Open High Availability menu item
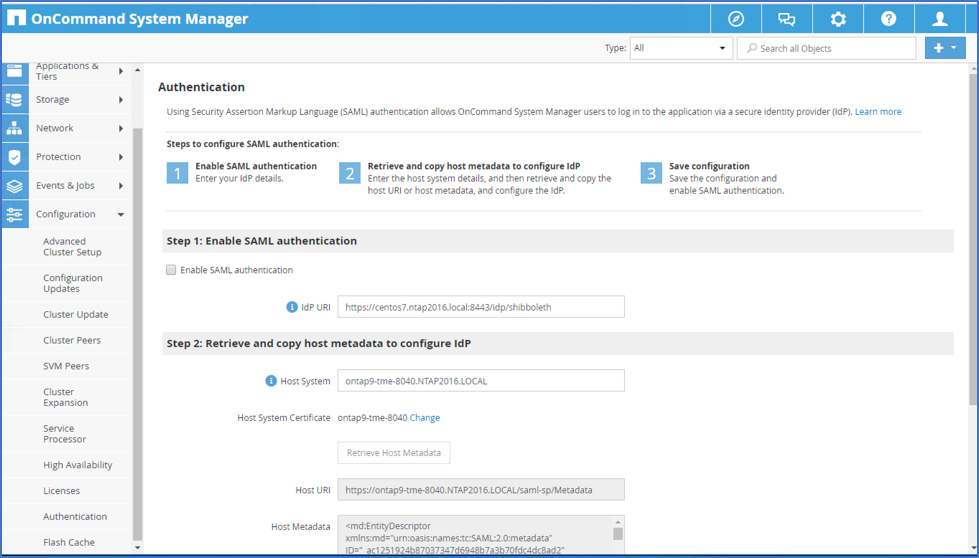This screenshot has height=558, width=979. [x=78, y=465]
